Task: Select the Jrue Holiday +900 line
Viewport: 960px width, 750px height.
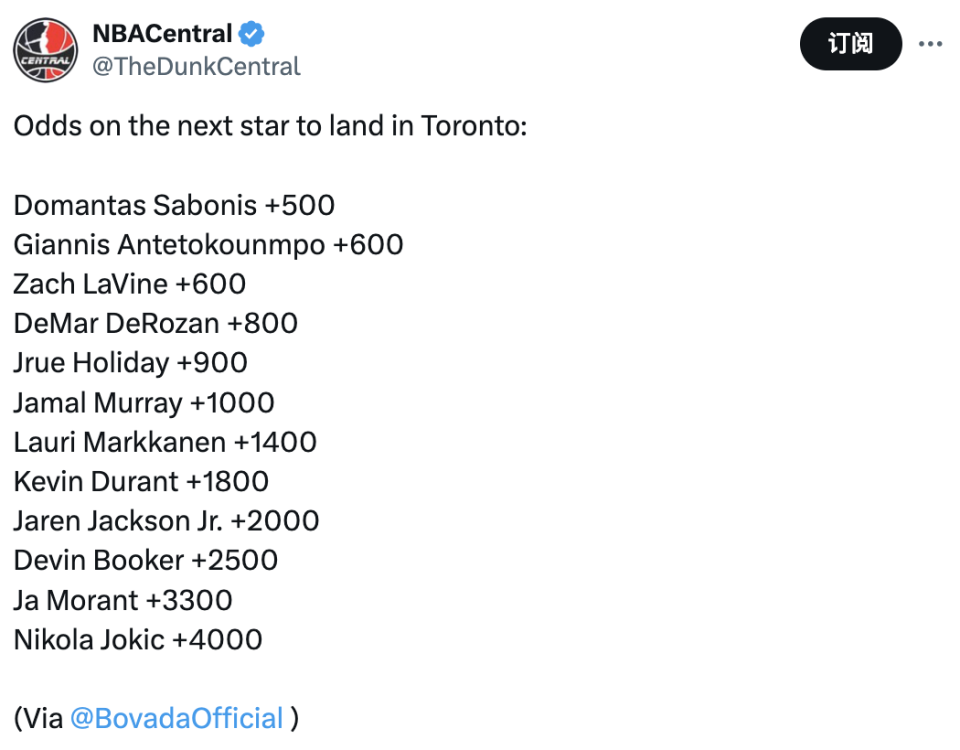Action: (130, 362)
